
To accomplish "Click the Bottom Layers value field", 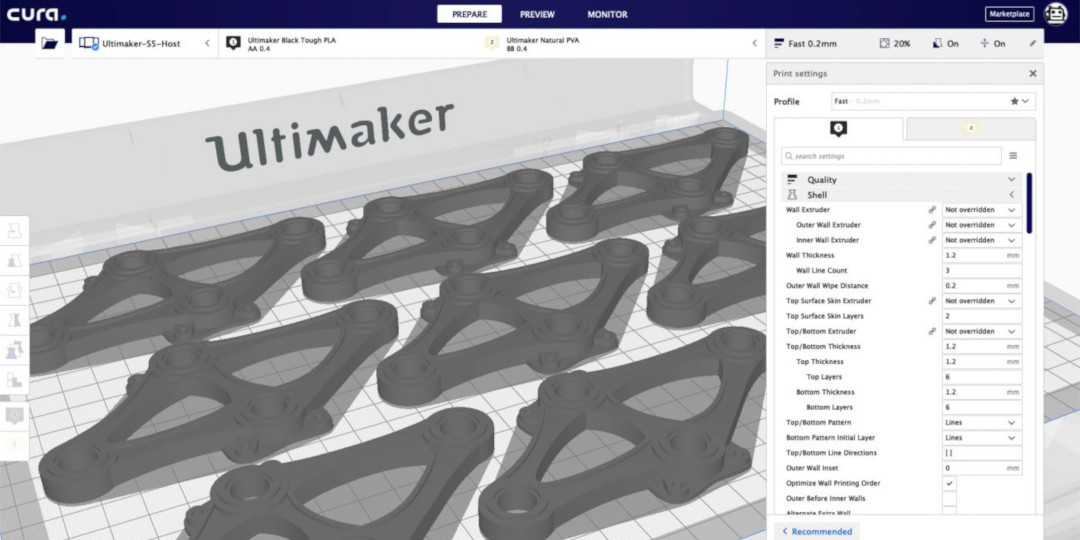I will (982, 407).
